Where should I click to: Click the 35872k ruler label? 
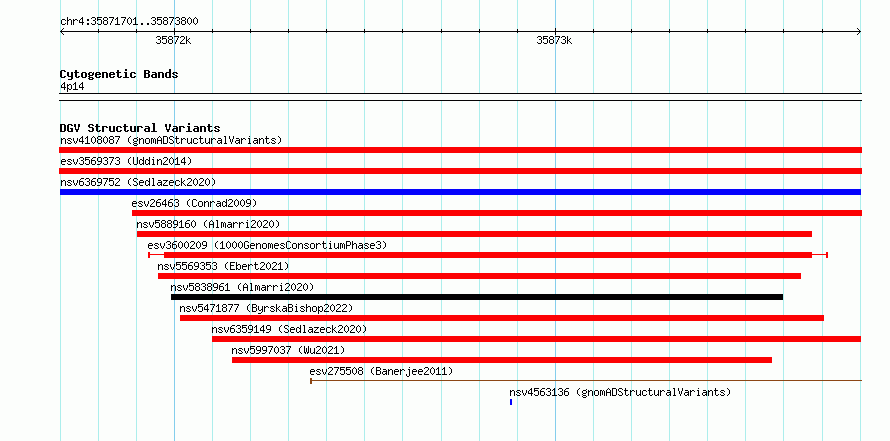(x=174, y=41)
